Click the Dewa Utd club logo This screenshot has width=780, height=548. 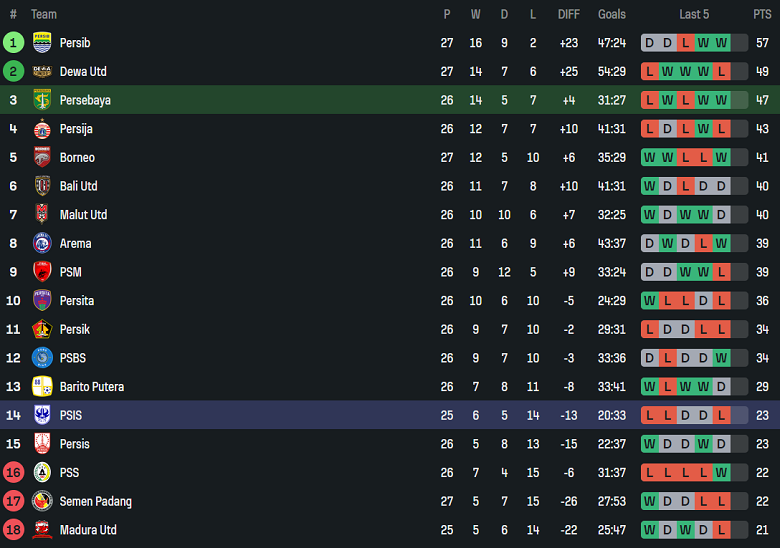pyautogui.click(x=42, y=72)
